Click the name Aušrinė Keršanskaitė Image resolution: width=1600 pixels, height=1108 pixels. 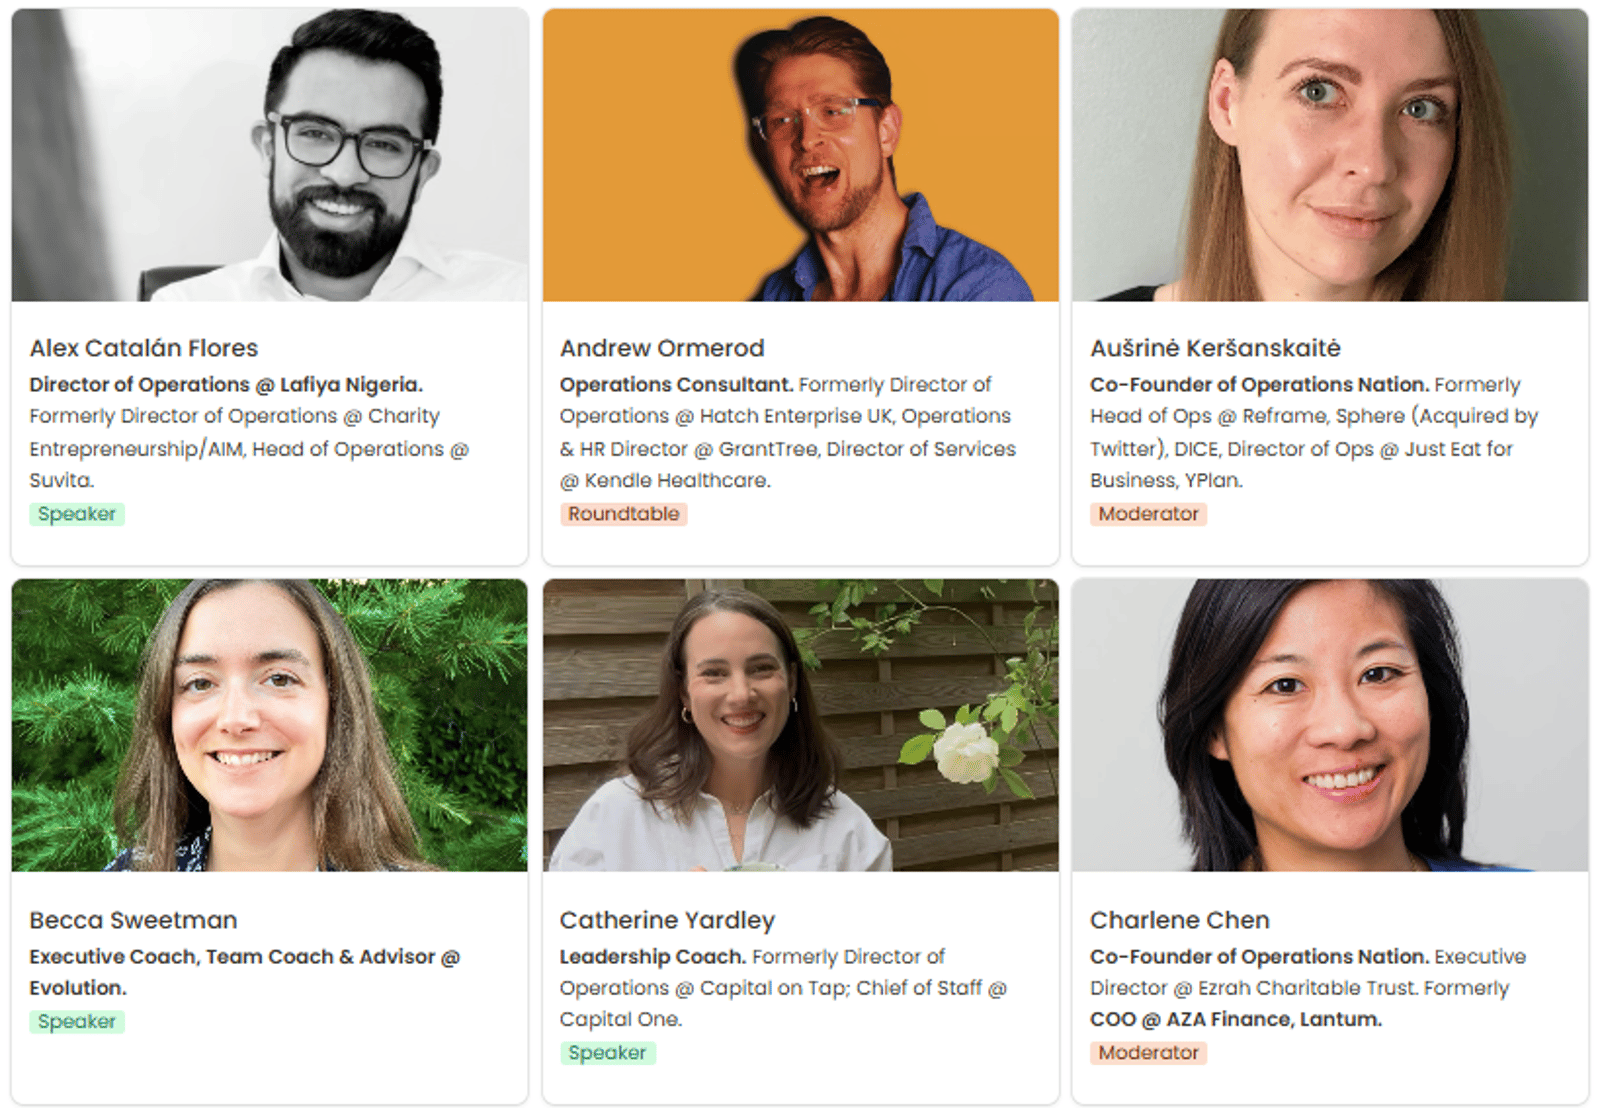(x=1215, y=348)
